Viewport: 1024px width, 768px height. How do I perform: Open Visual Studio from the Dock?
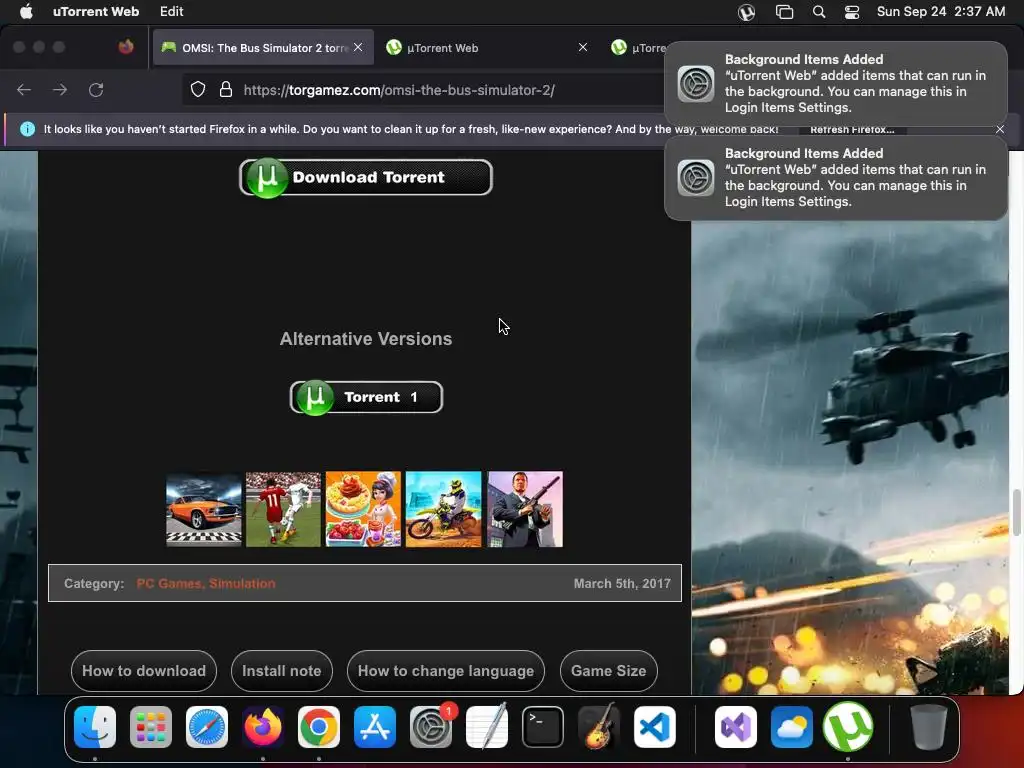[x=736, y=727]
